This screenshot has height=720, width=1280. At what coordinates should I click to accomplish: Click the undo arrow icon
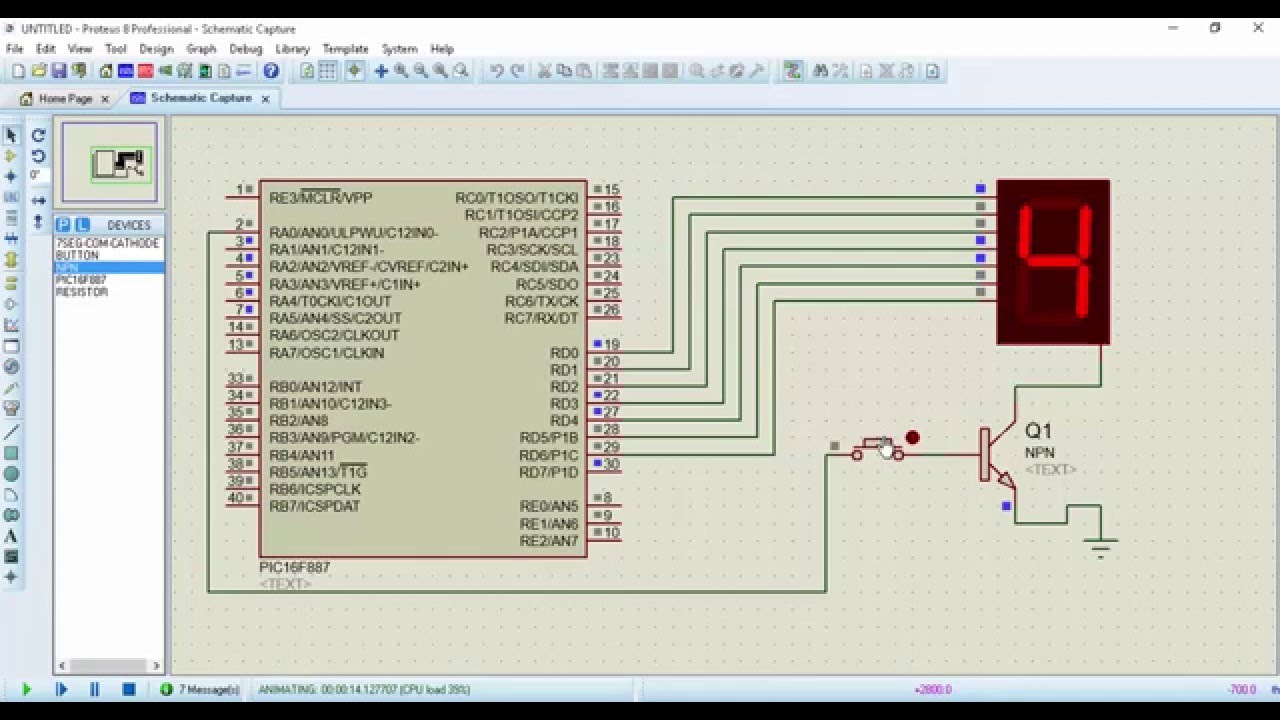tap(497, 71)
